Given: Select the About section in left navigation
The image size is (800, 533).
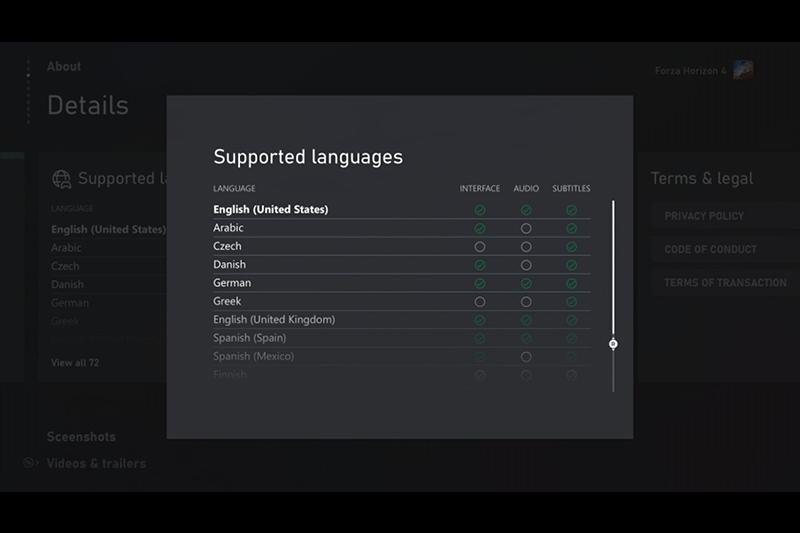Looking at the screenshot, I should point(64,67).
